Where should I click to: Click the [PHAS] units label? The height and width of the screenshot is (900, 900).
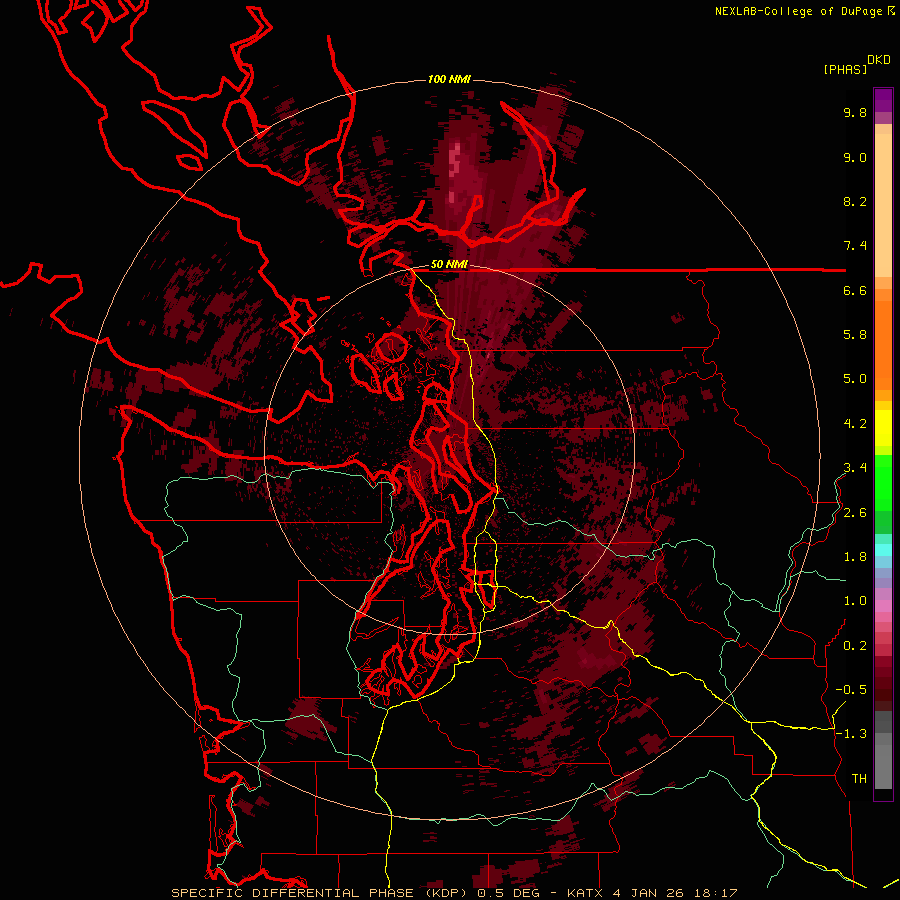pos(845,69)
